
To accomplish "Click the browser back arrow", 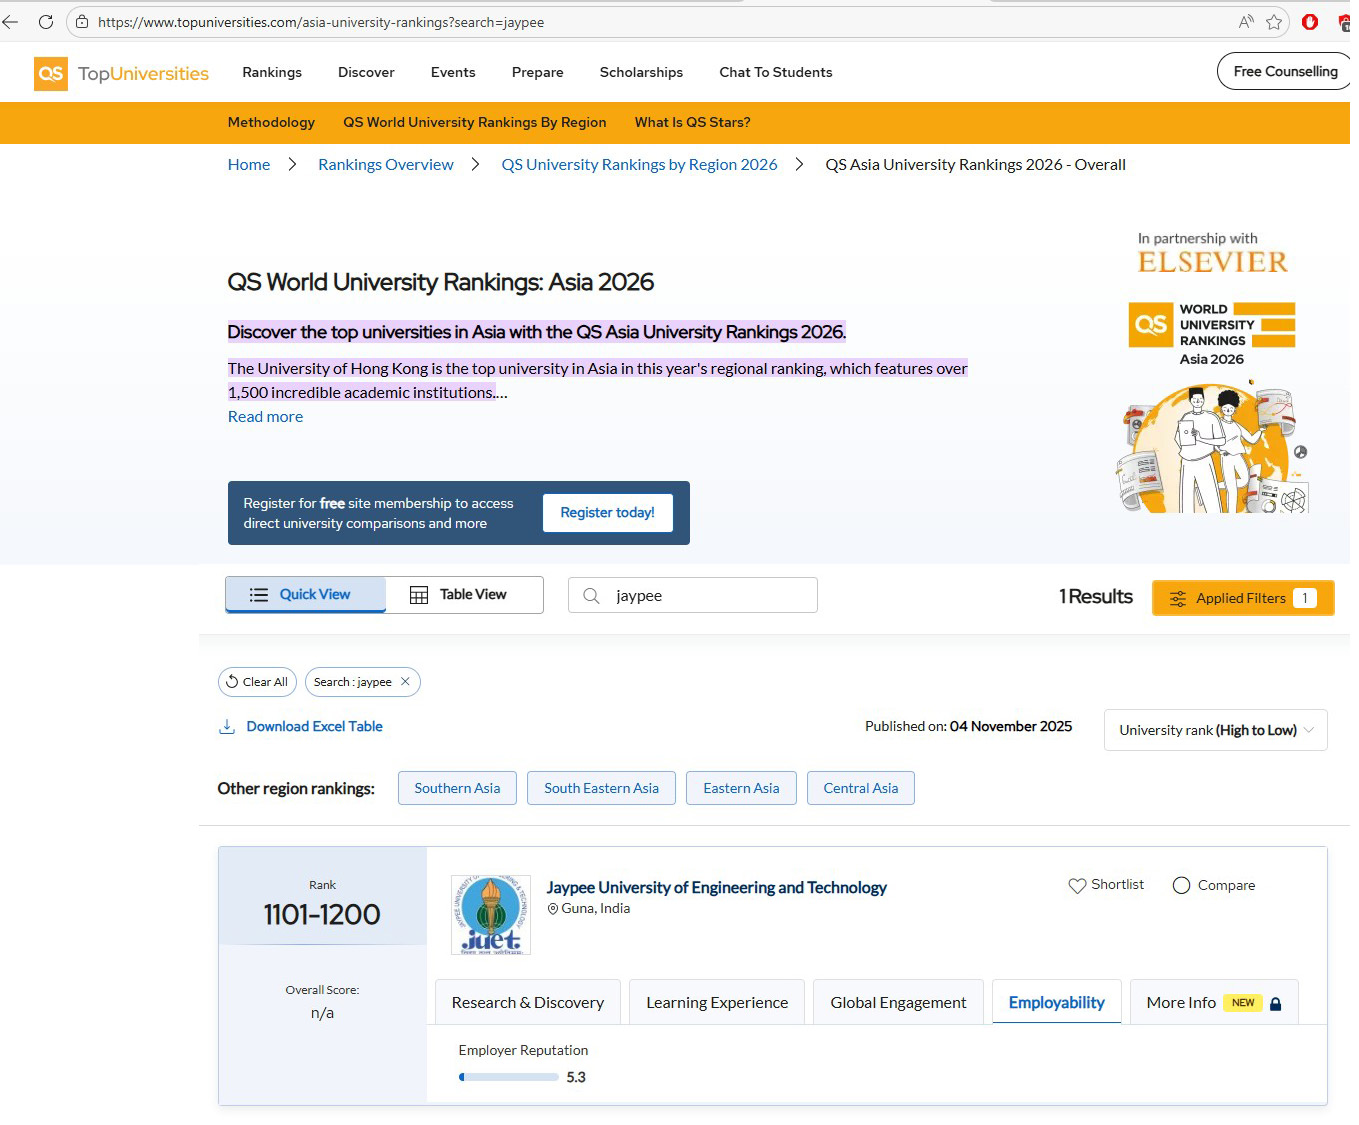I will pyautogui.click(x=11, y=22).
